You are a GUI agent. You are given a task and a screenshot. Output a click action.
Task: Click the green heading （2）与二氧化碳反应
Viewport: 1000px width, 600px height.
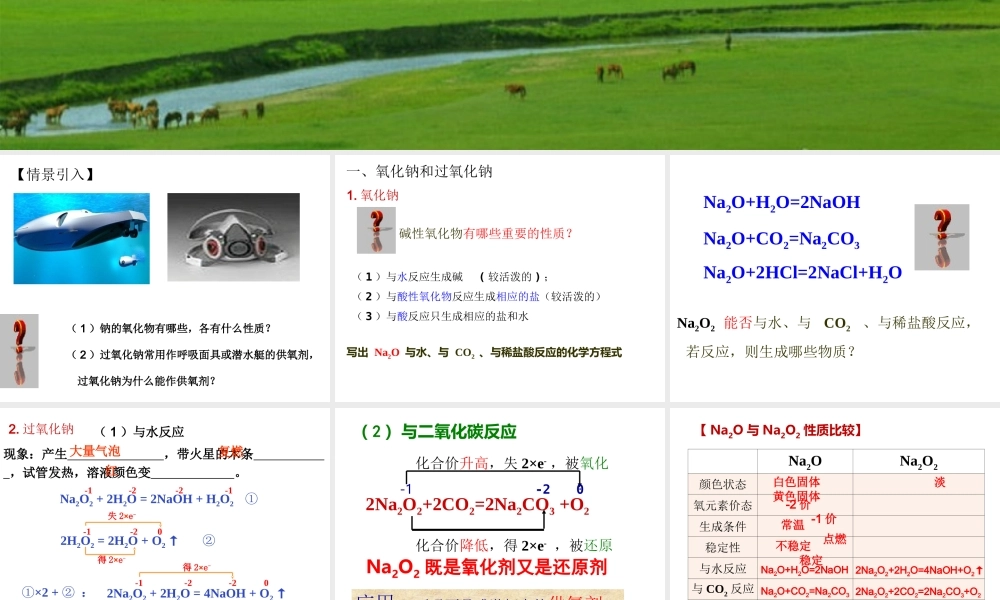[439, 432]
